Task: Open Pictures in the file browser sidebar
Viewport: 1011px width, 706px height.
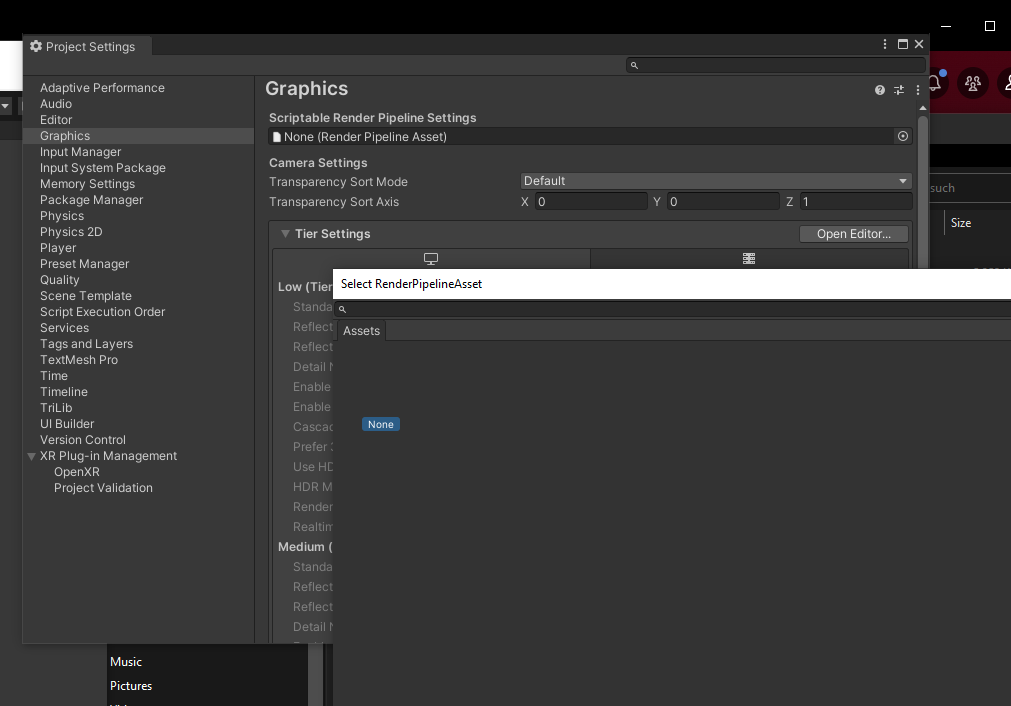Action: 131,685
